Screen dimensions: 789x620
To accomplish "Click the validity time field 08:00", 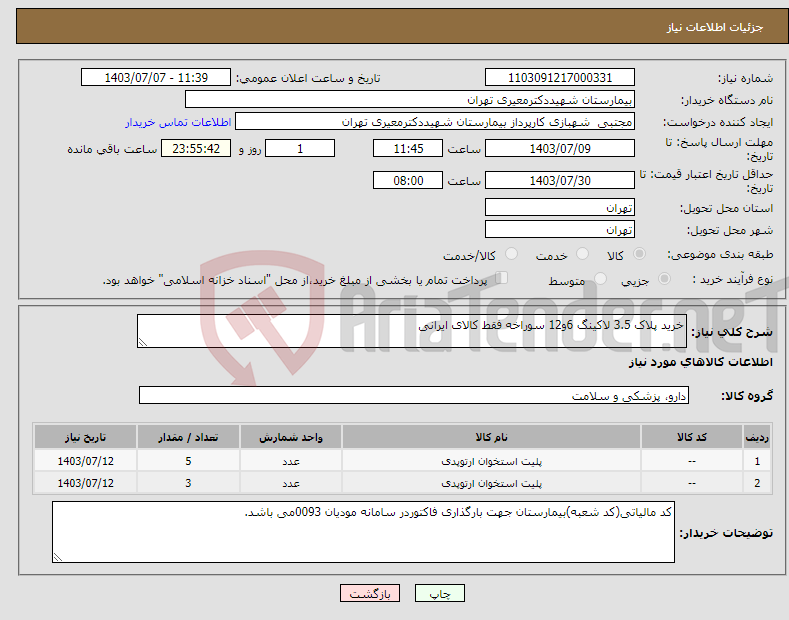I will coord(408,180).
